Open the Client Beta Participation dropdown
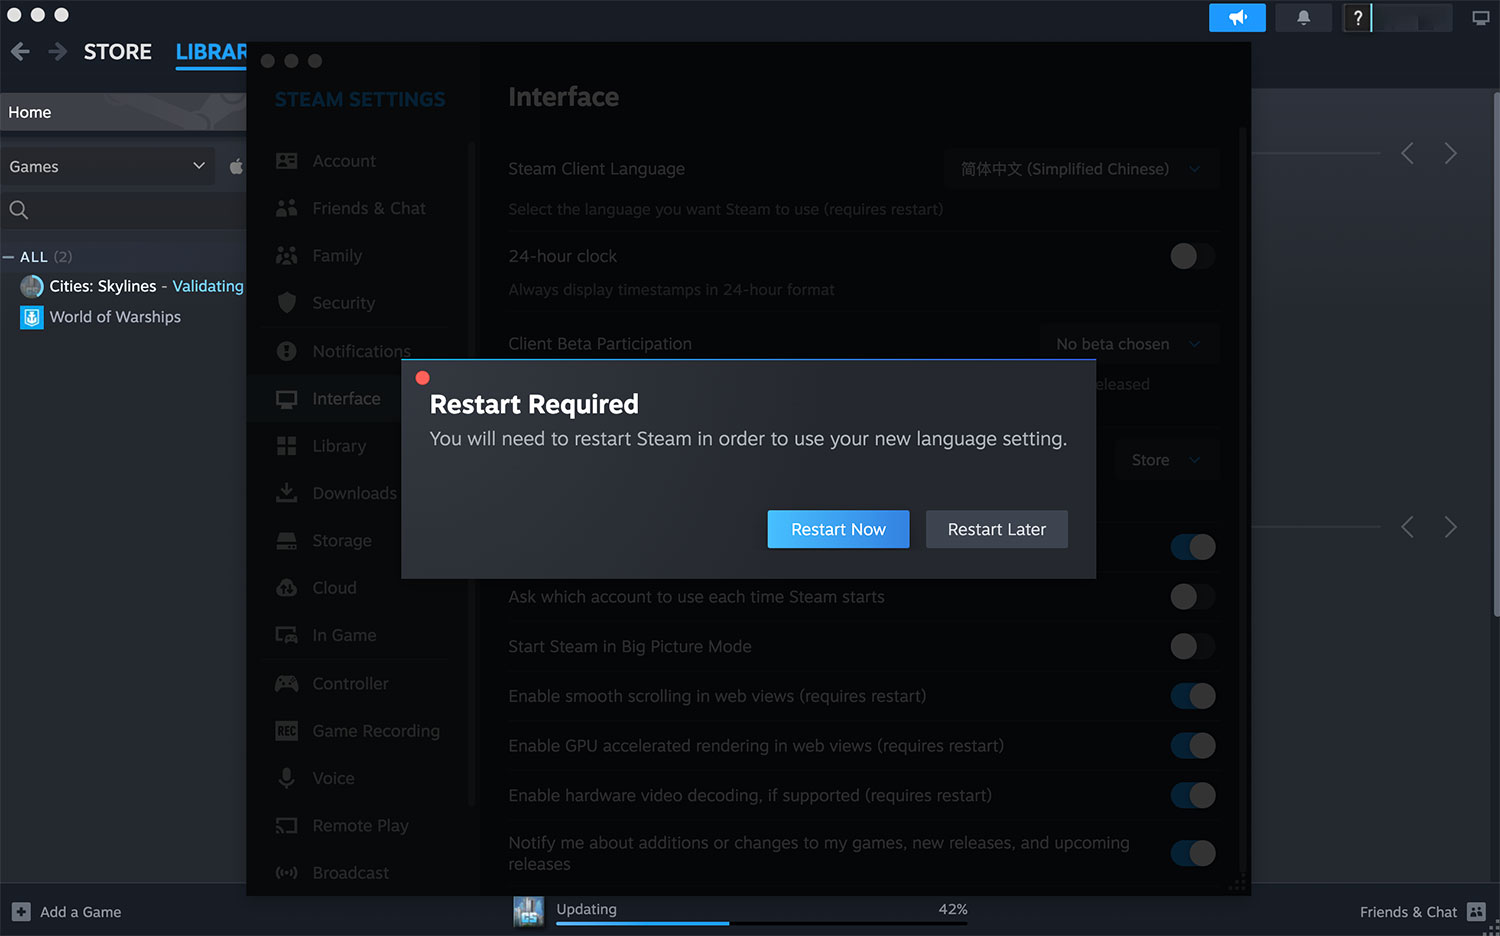Screen dimensions: 1500x936 click(1128, 343)
